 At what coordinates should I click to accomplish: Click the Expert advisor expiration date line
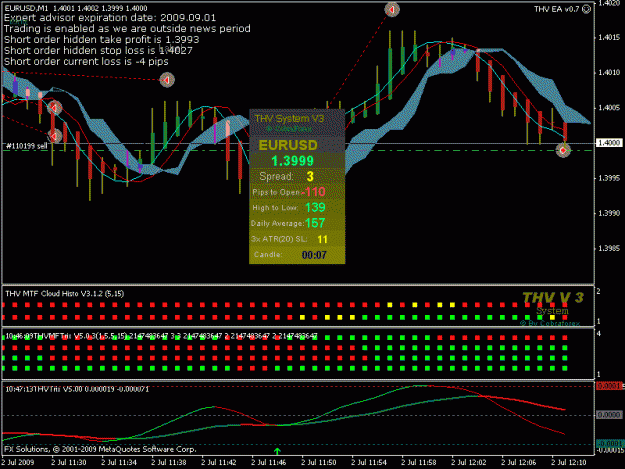[110, 18]
